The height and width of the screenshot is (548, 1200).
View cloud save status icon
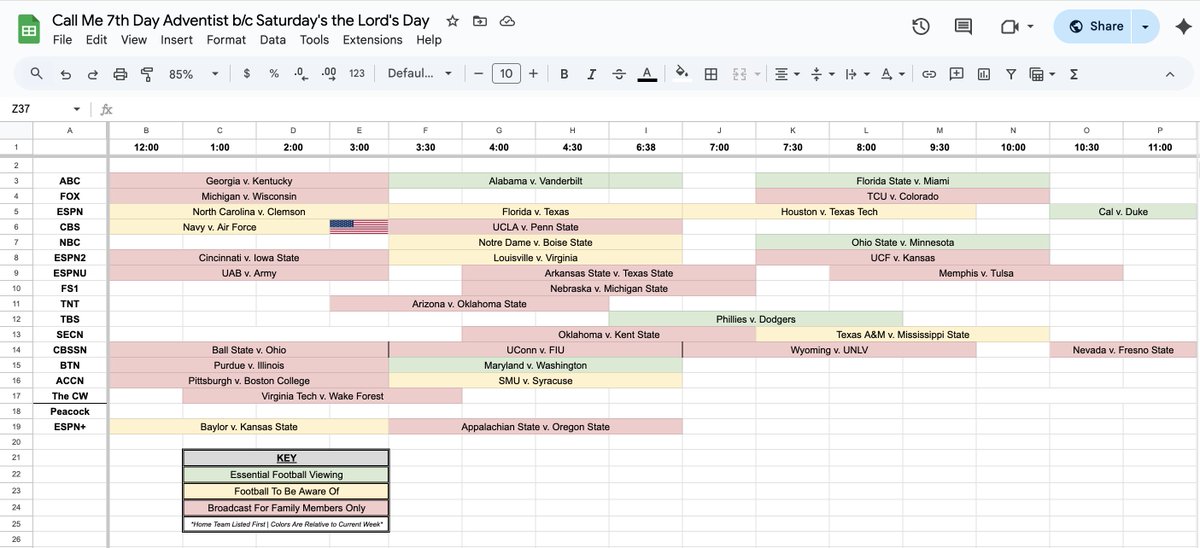(x=507, y=21)
